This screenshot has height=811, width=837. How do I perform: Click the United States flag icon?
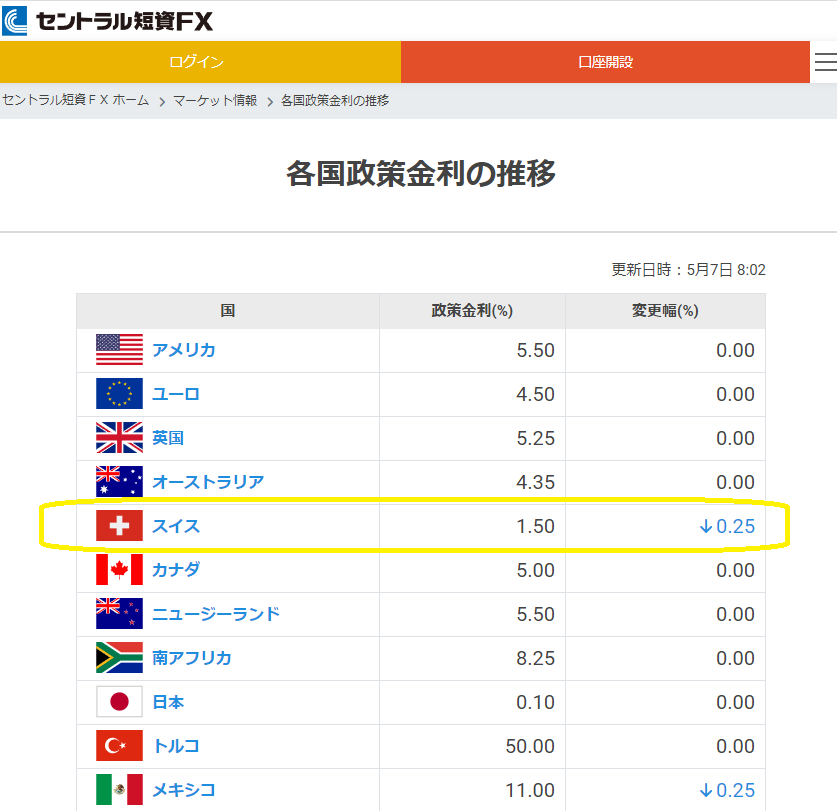[120, 350]
